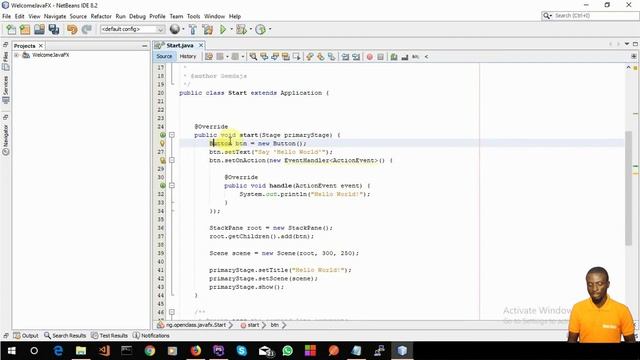Click the globe browser icon in toolbar

[175, 29]
